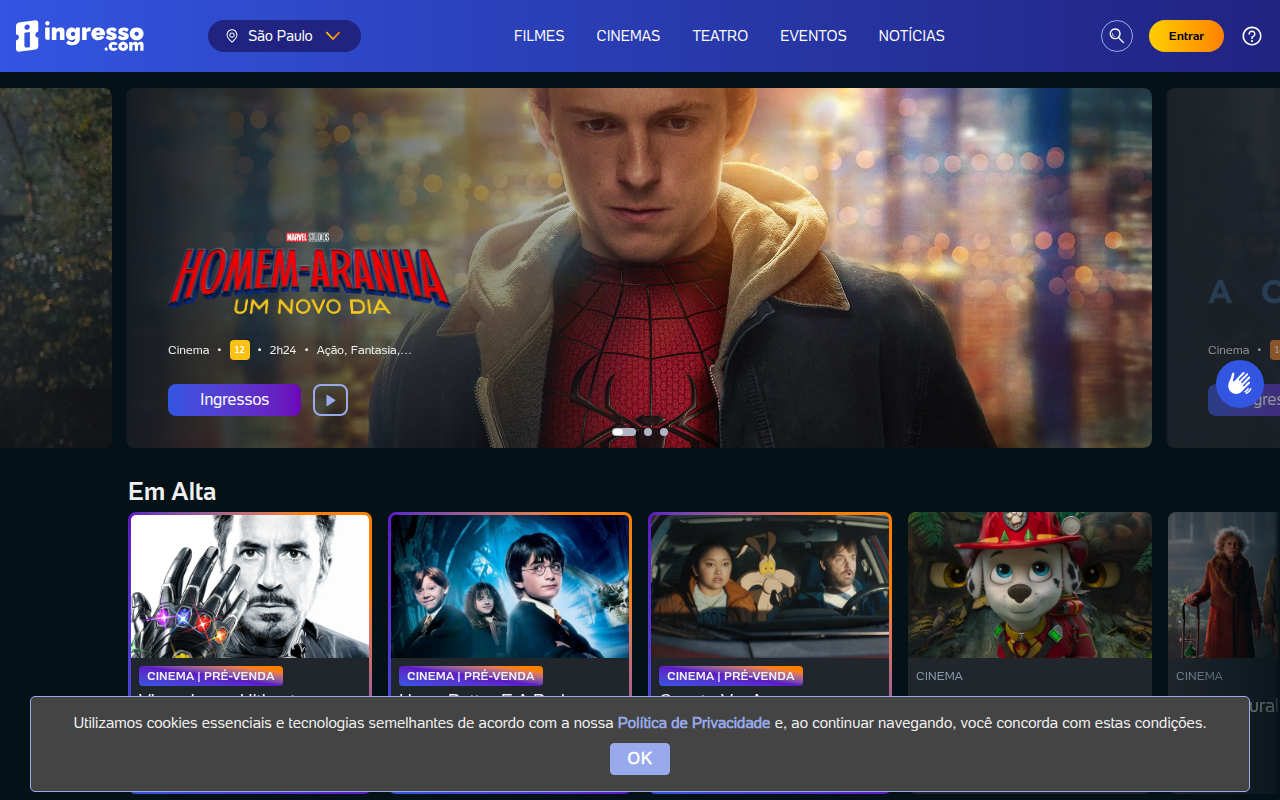Click the 2h24 duration text
This screenshot has height=800, width=1280.
click(283, 350)
